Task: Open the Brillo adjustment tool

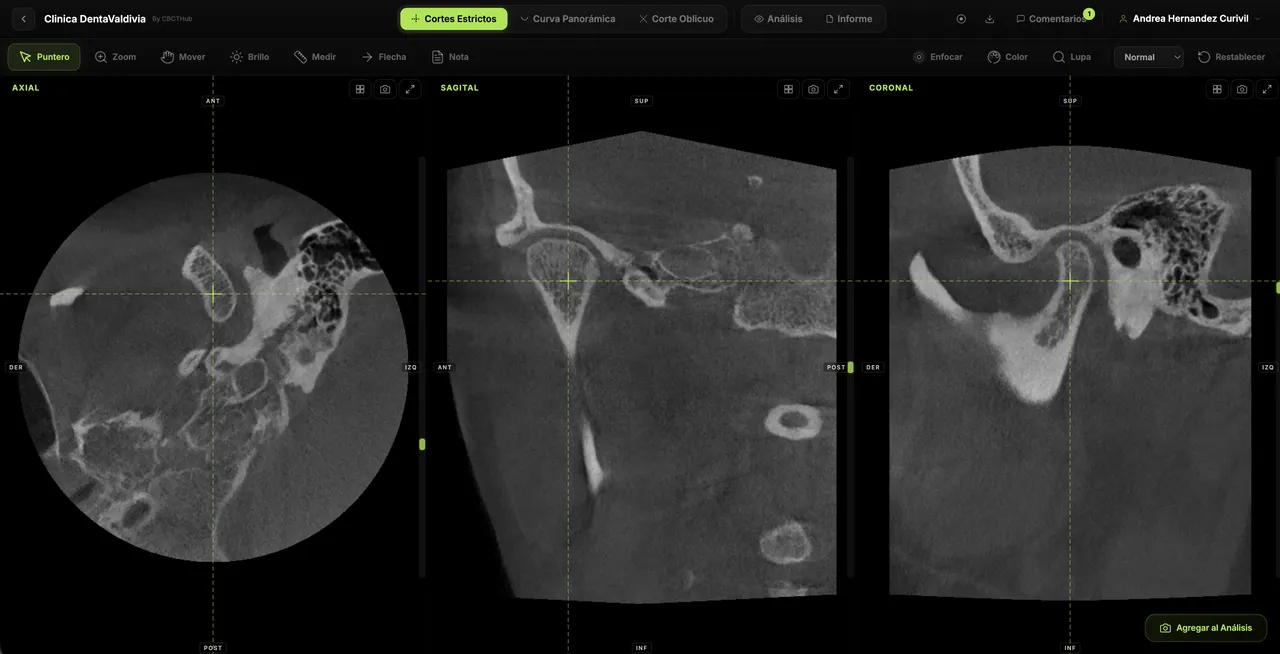Action: point(249,57)
